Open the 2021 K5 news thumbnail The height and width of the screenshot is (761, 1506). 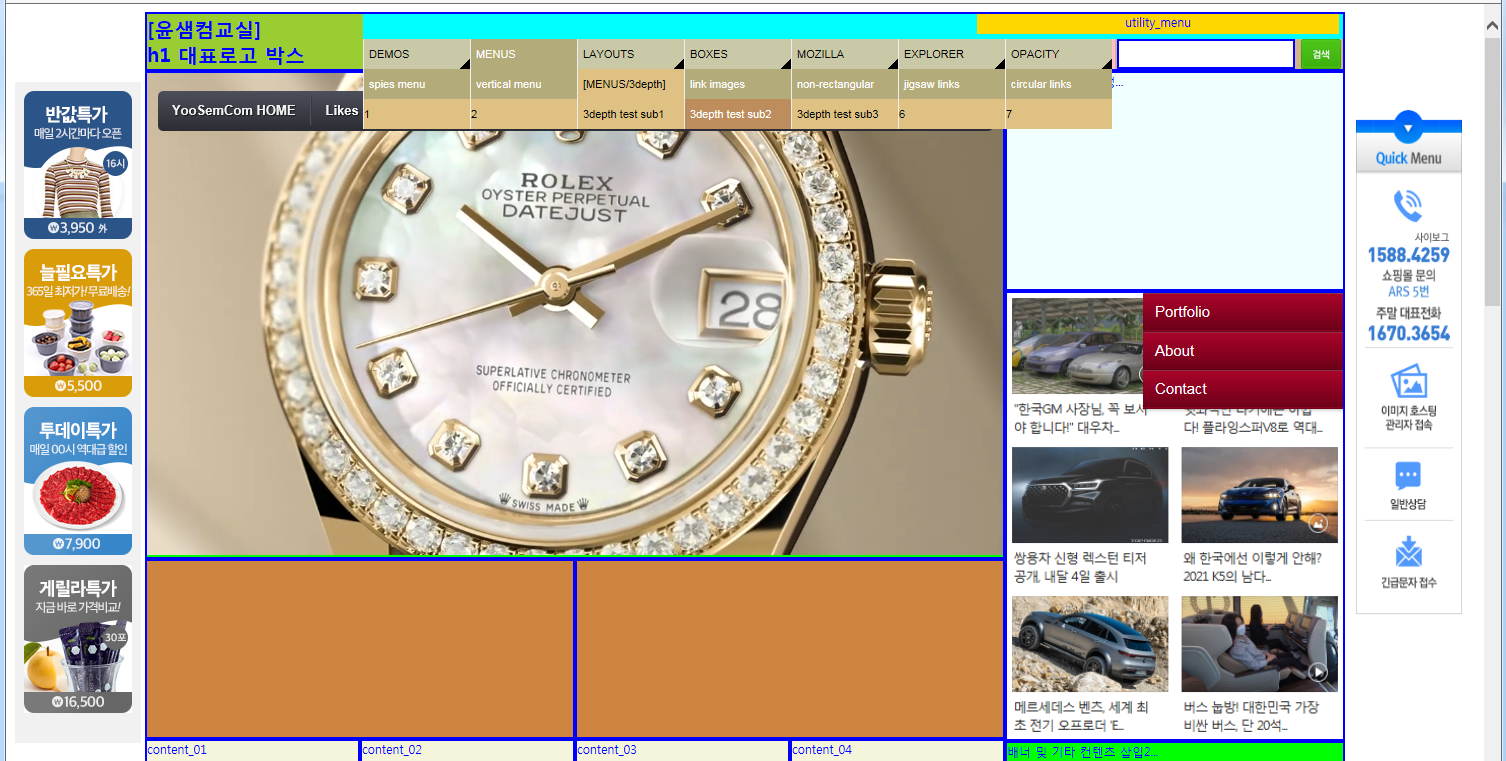(x=1259, y=495)
